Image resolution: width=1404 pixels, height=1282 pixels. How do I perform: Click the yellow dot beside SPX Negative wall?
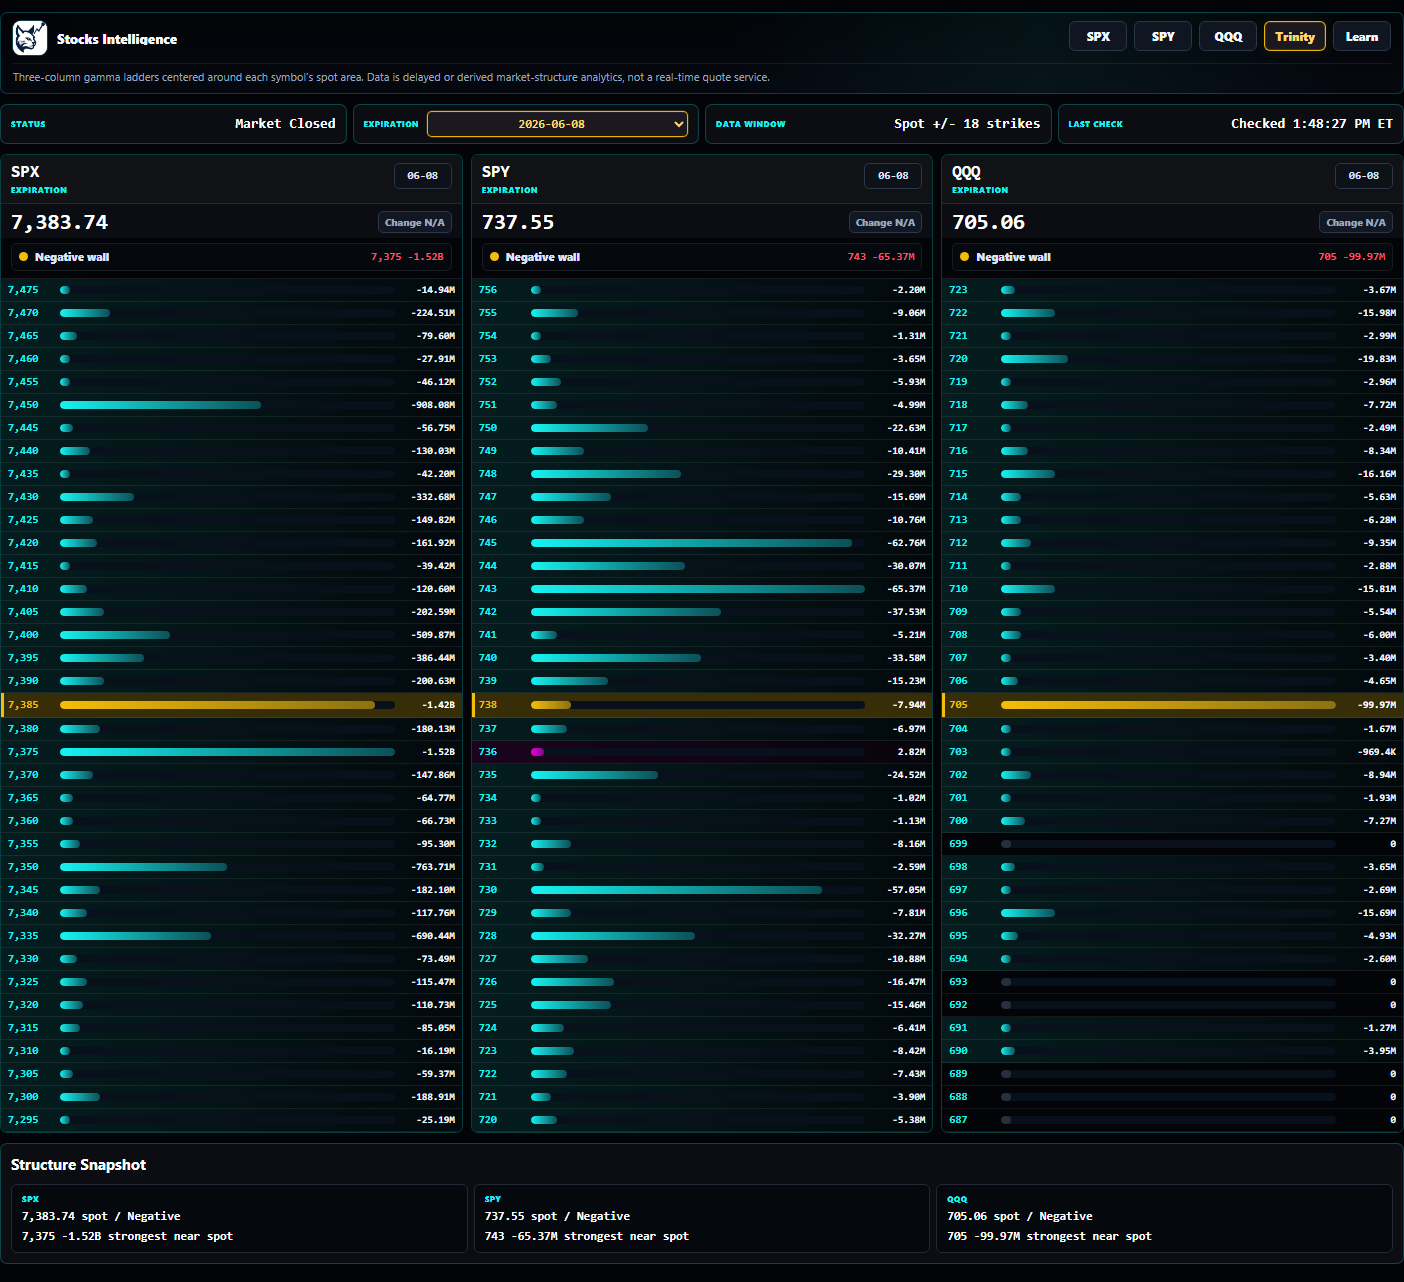tap(23, 257)
